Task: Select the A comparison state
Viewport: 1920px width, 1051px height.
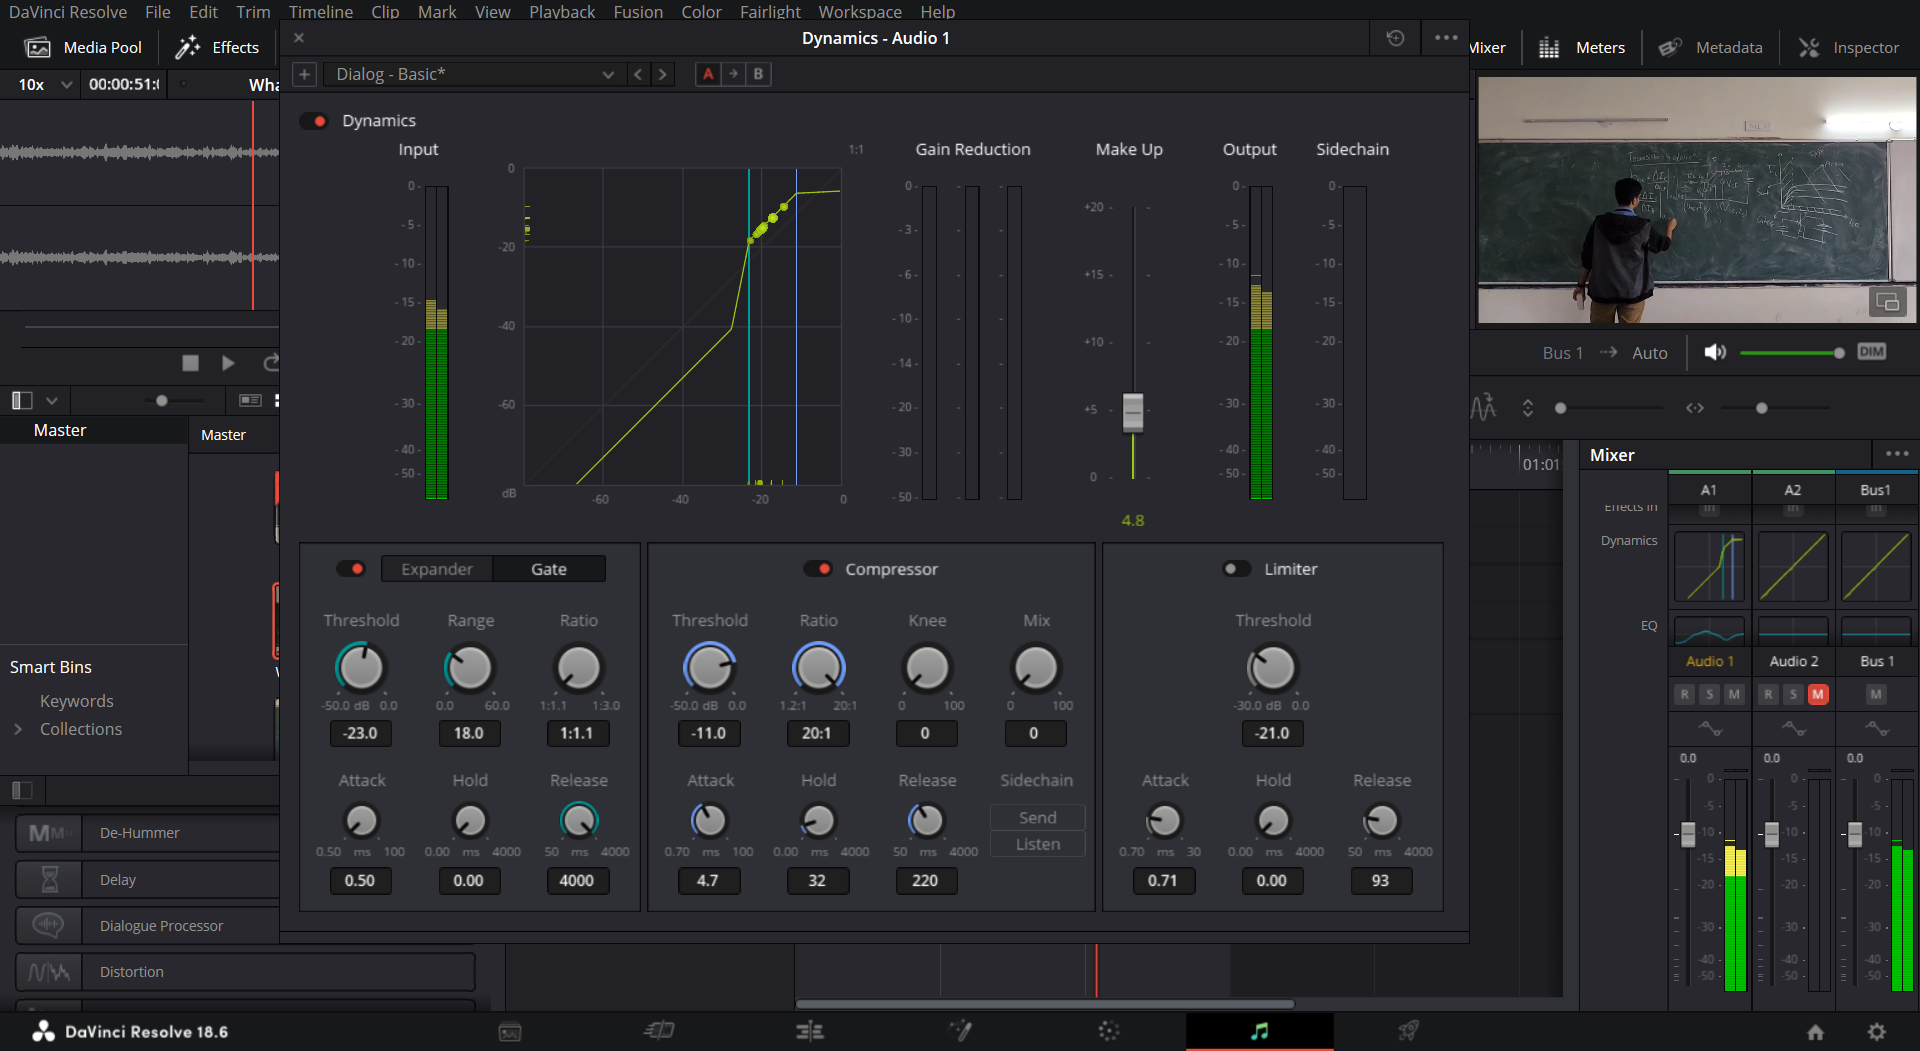Action: 708,74
